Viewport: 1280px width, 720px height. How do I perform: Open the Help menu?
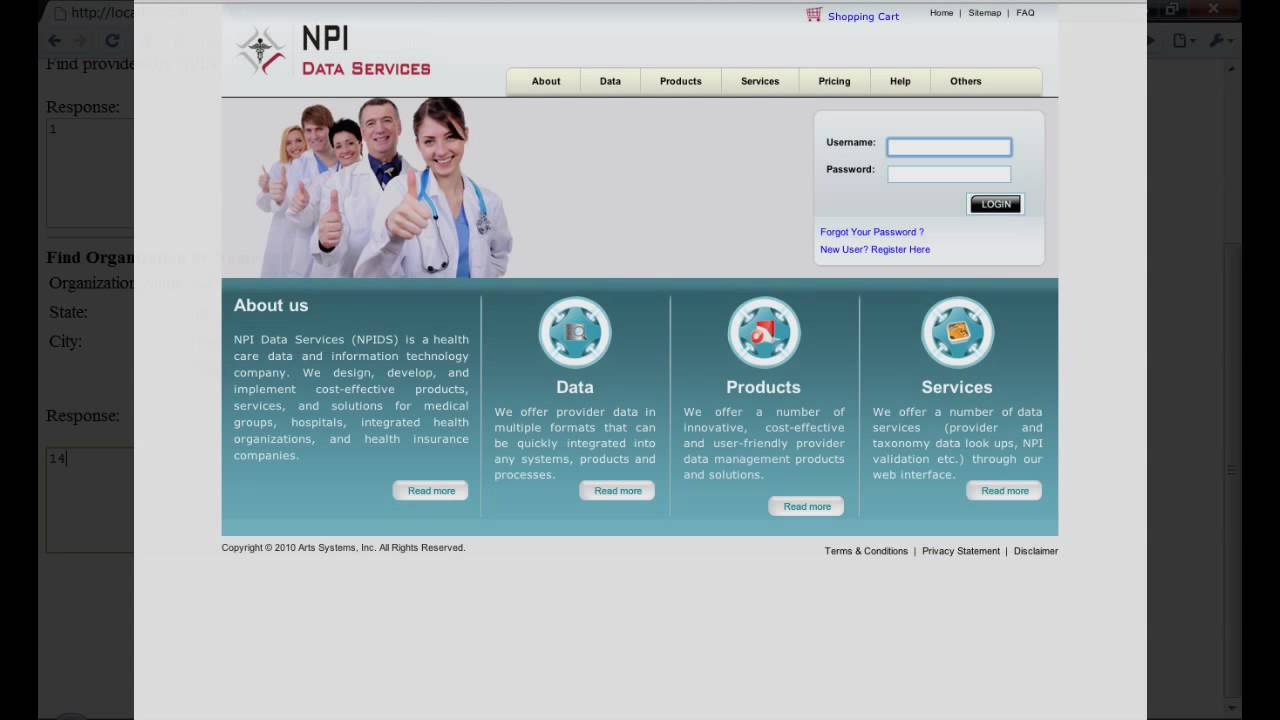click(x=900, y=81)
